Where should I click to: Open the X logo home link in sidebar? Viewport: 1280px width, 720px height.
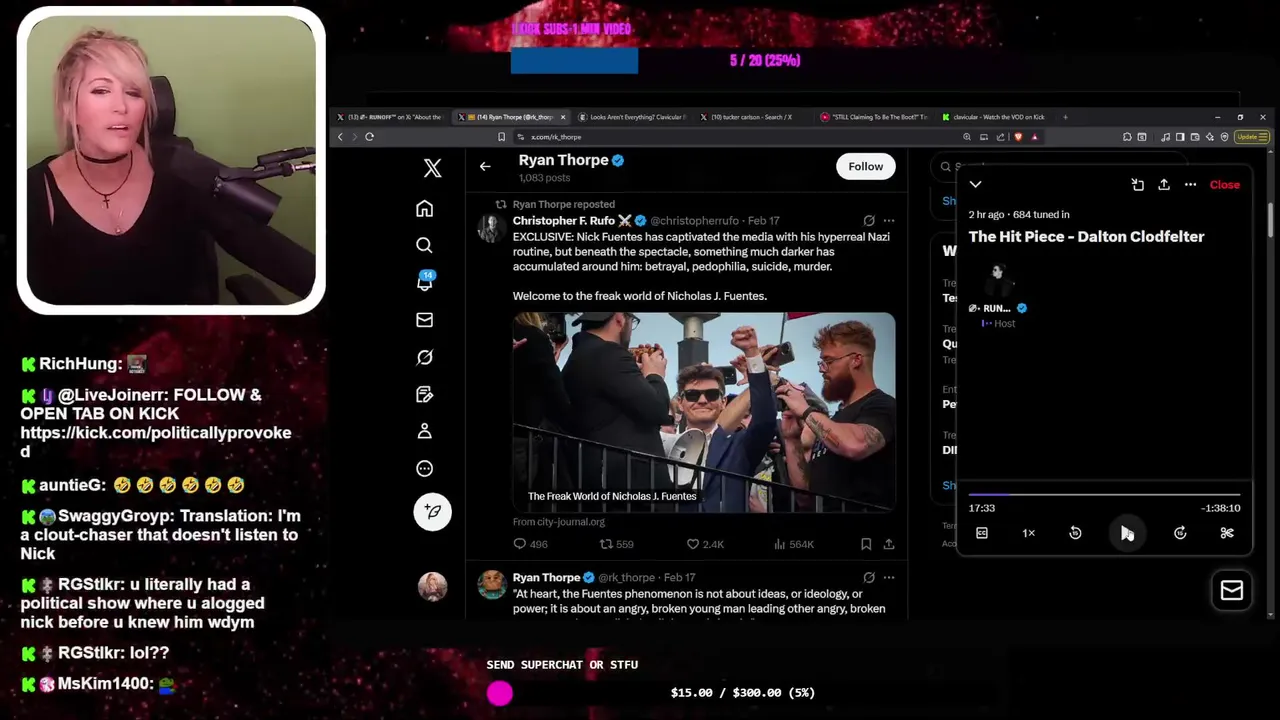pyautogui.click(x=432, y=168)
